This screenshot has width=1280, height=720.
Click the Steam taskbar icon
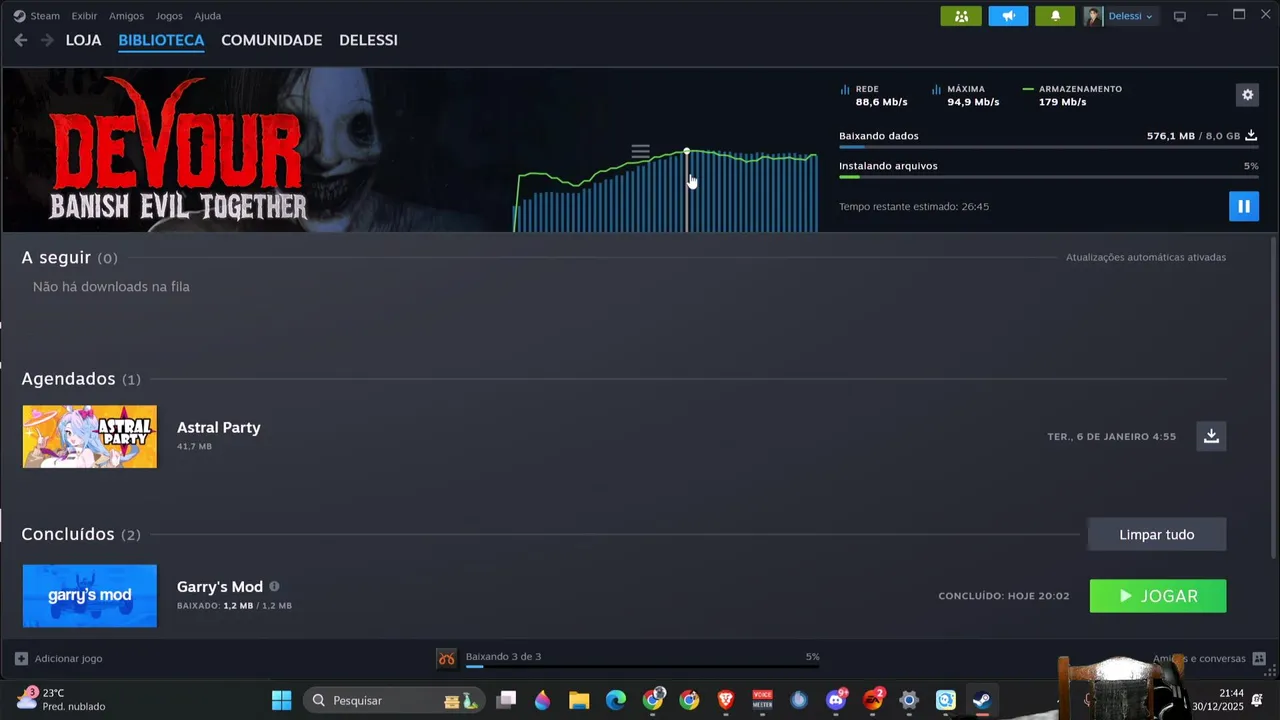pos(982,700)
